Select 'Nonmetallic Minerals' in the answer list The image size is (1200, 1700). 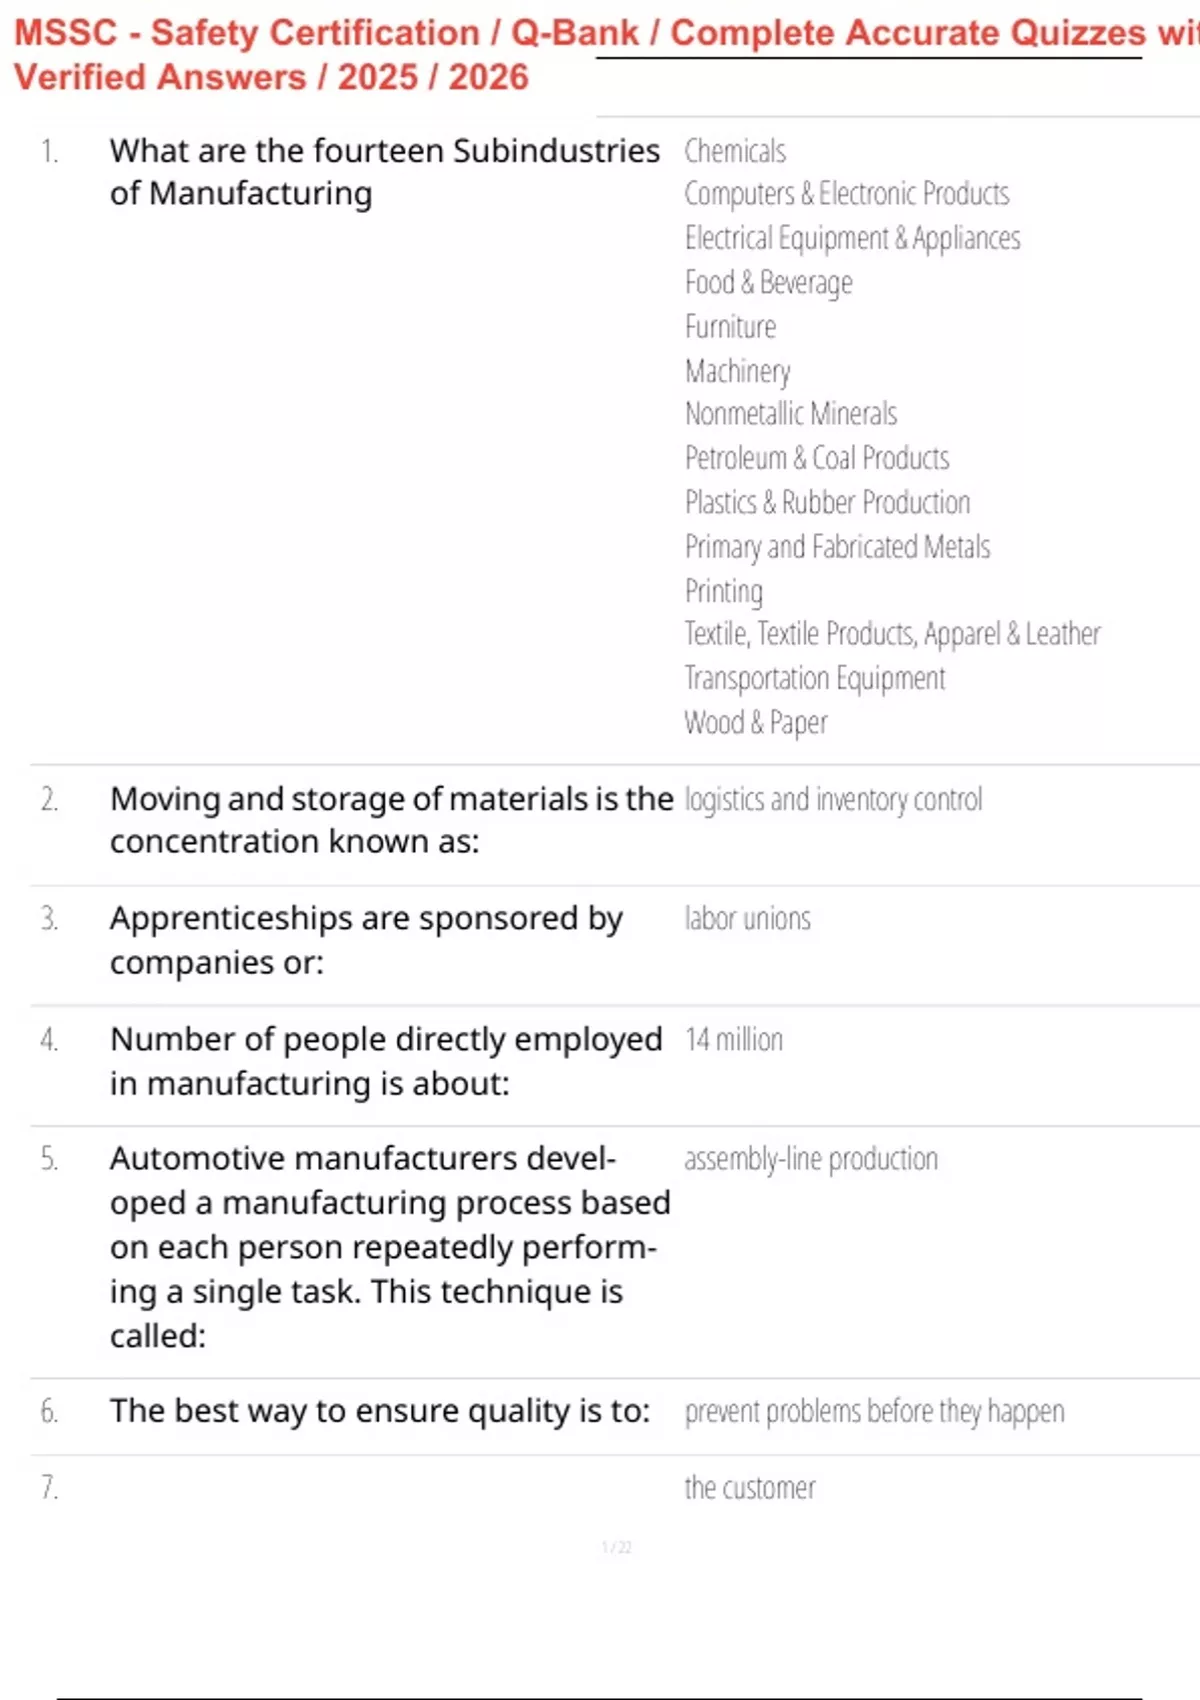click(791, 414)
